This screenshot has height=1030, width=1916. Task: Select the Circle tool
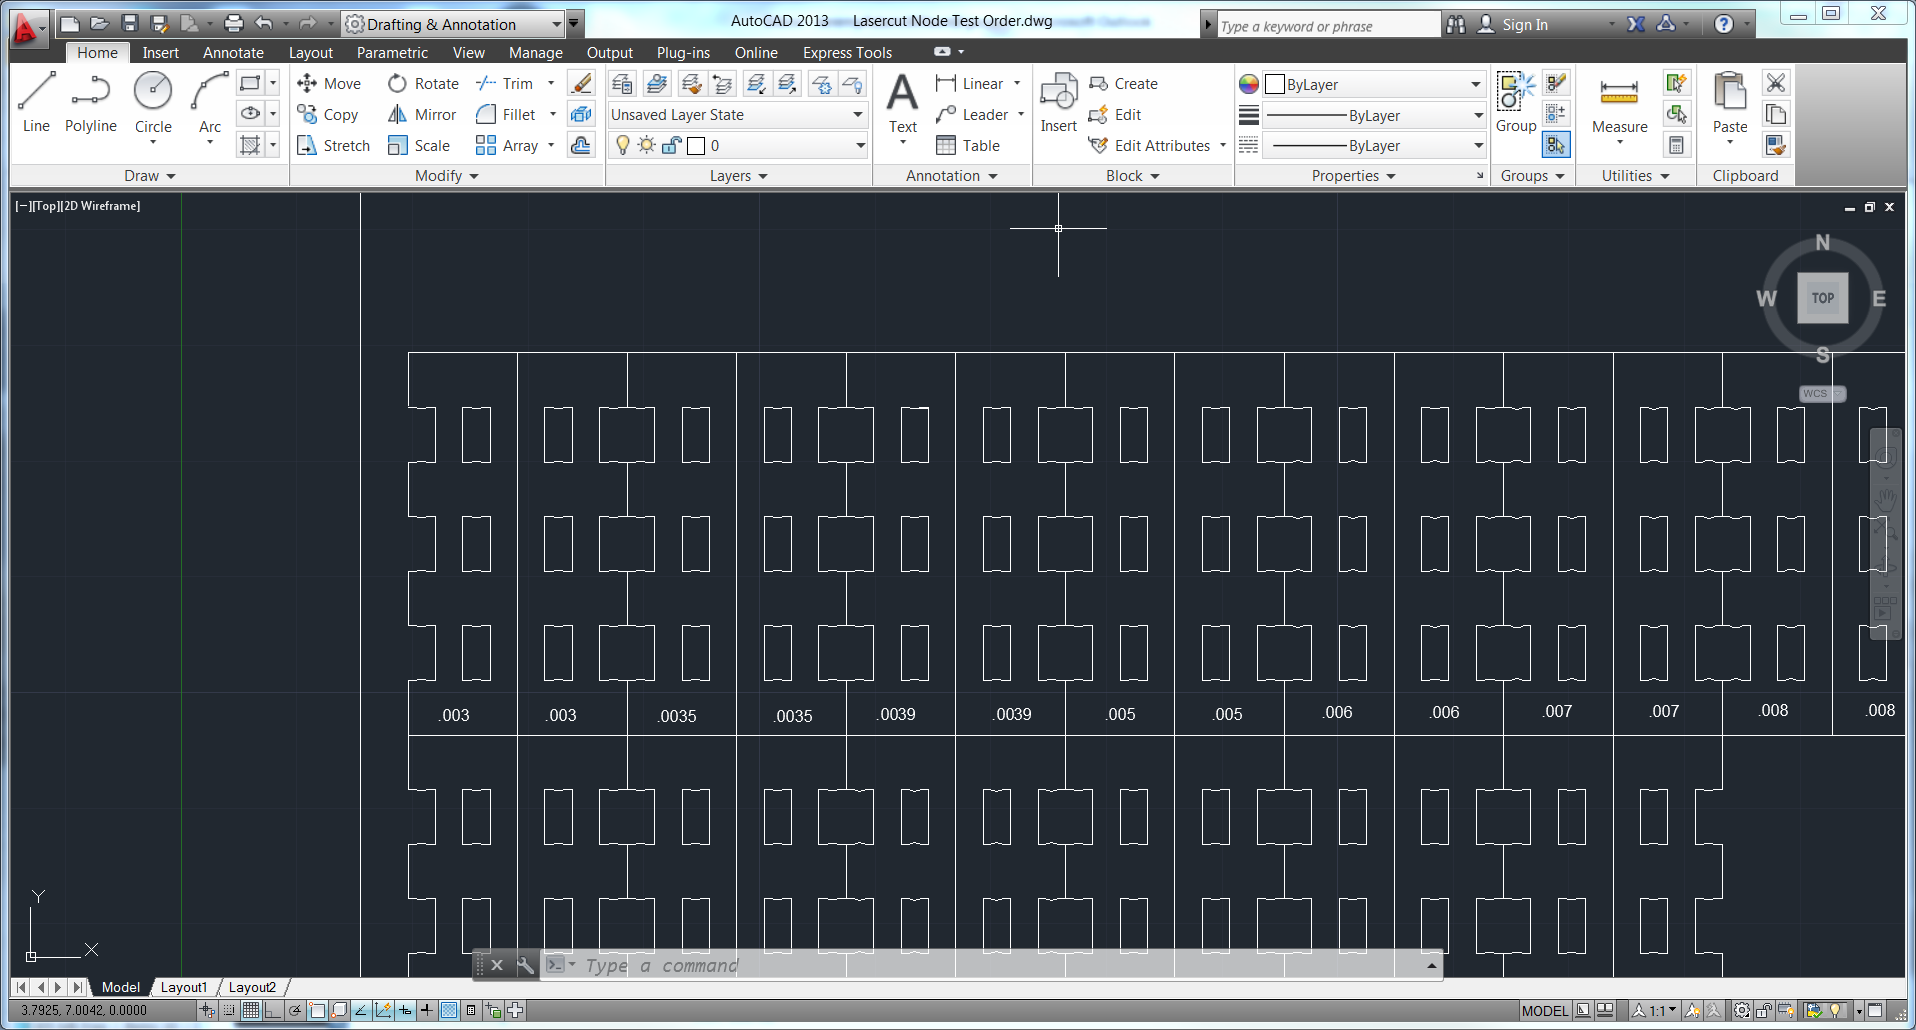[x=153, y=102]
